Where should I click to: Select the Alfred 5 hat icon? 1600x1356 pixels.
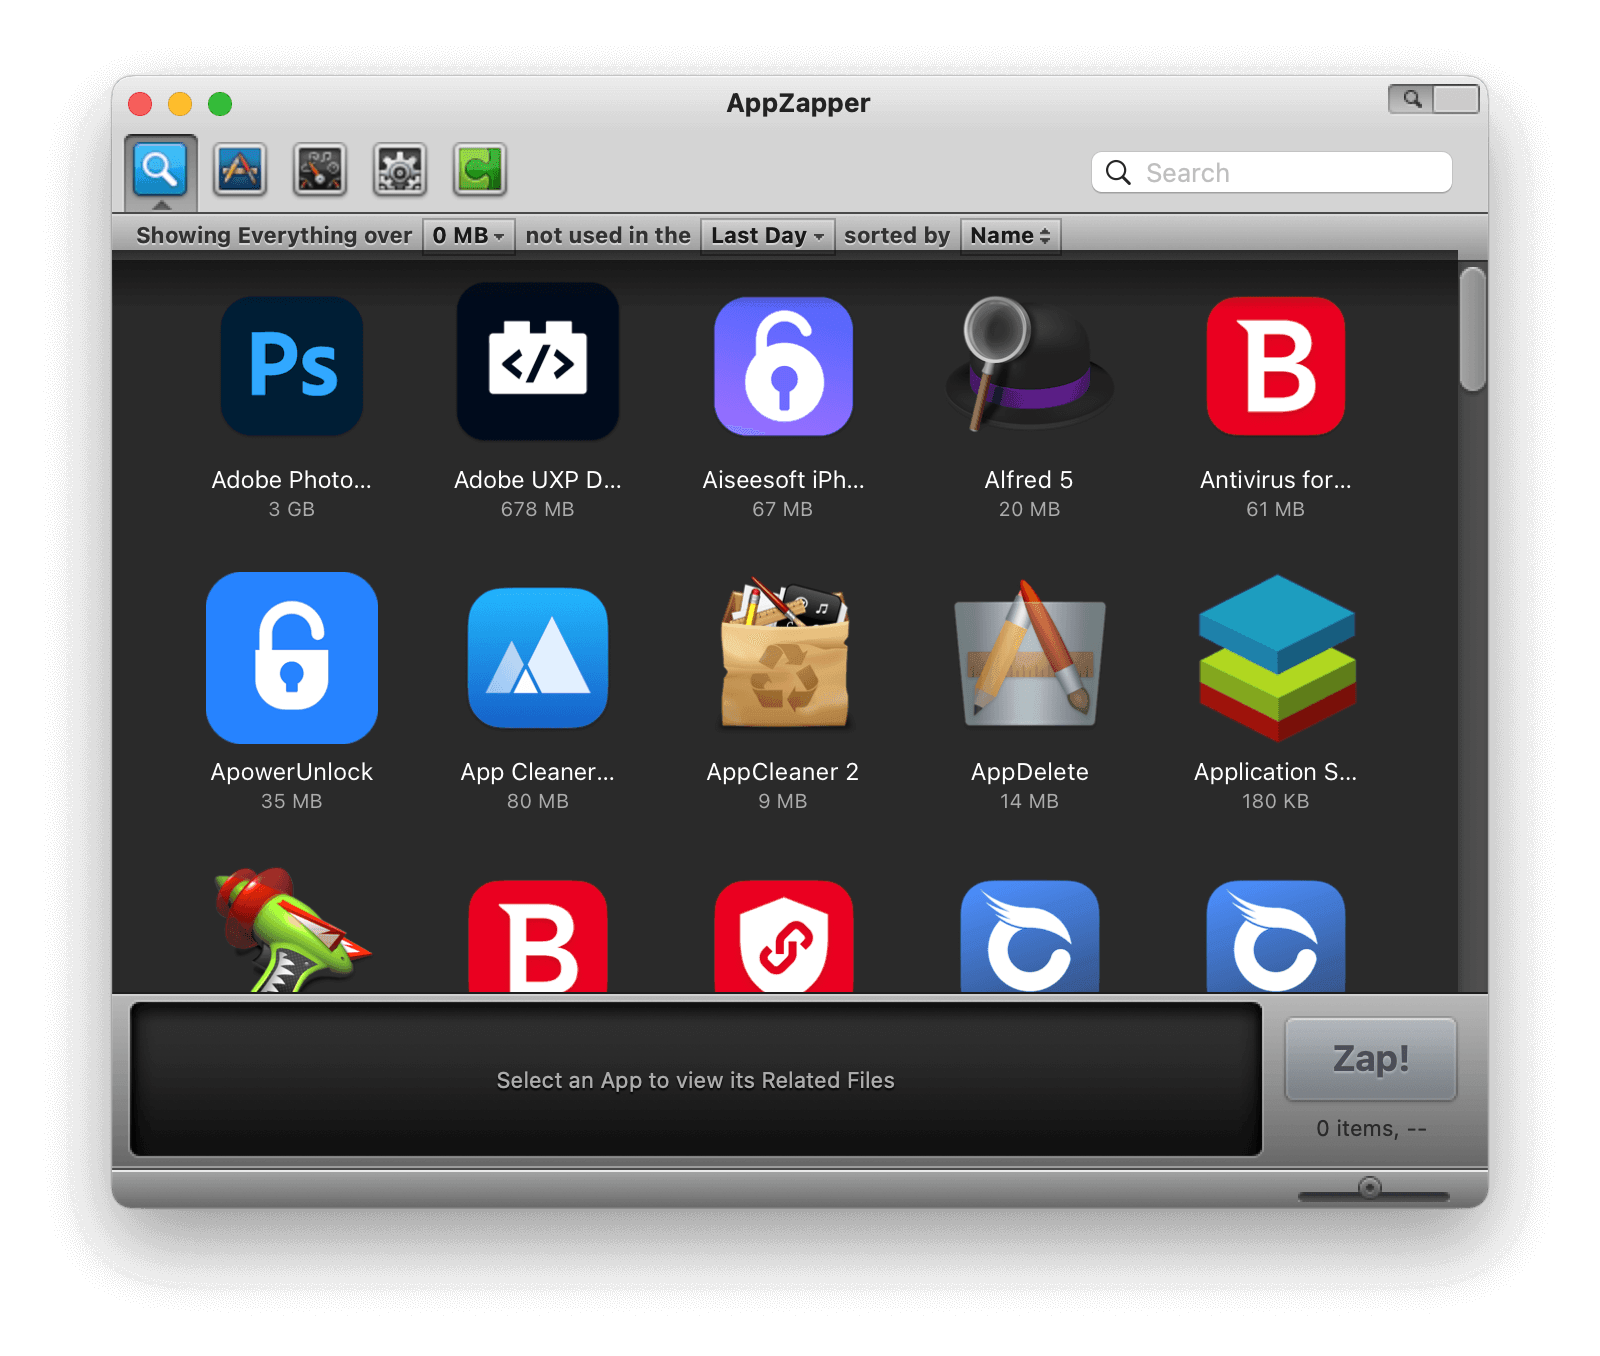point(1029,364)
